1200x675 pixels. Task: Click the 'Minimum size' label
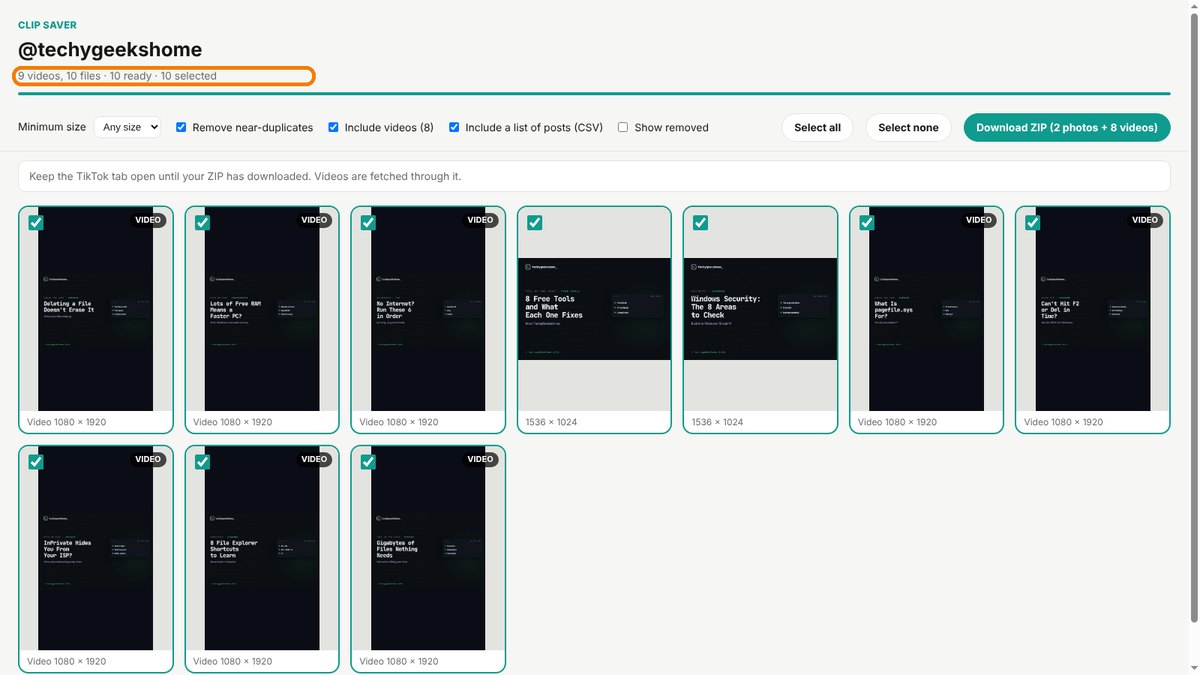(x=52, y=127)
